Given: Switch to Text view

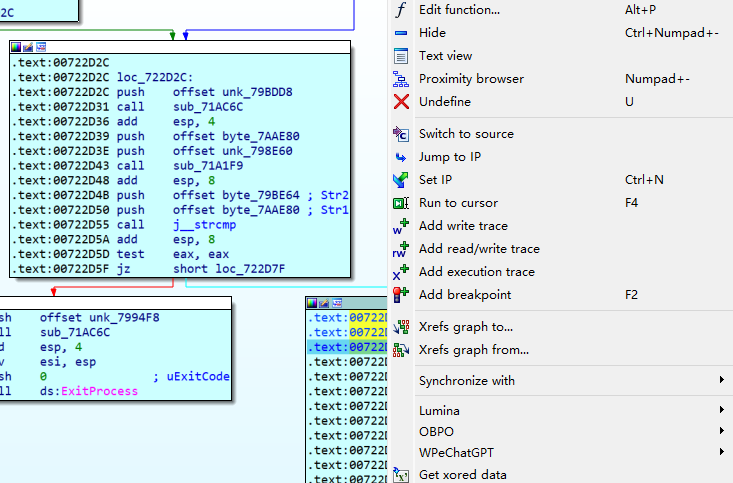Looking at the screenshot, I should (x=561, y=56).
